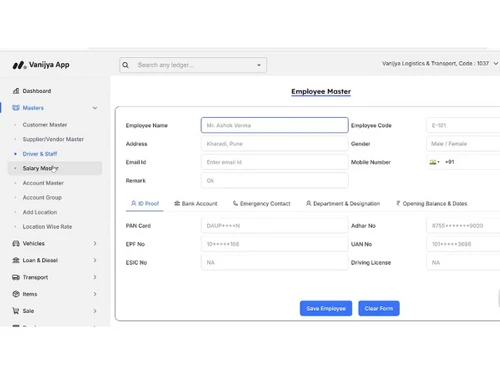The width and height of the screenshot is (500, 375).
Task: Click the Clear Form button
Action: pyautogui.click(x=379, y=308)
